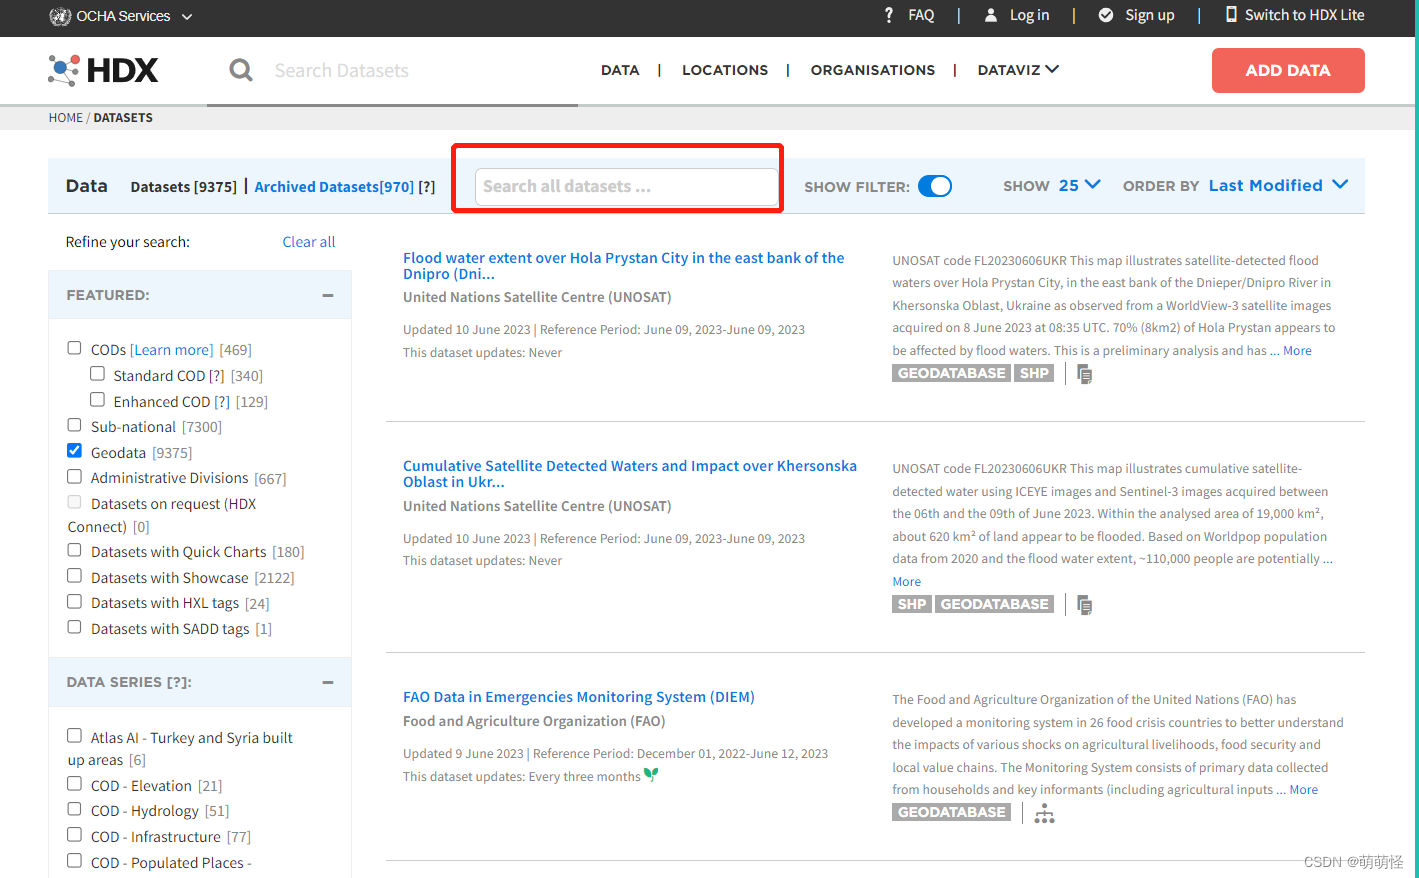Click the magnifying glass search icon
The height and width of the screenshot is (878, 1419).
point(241,70)
